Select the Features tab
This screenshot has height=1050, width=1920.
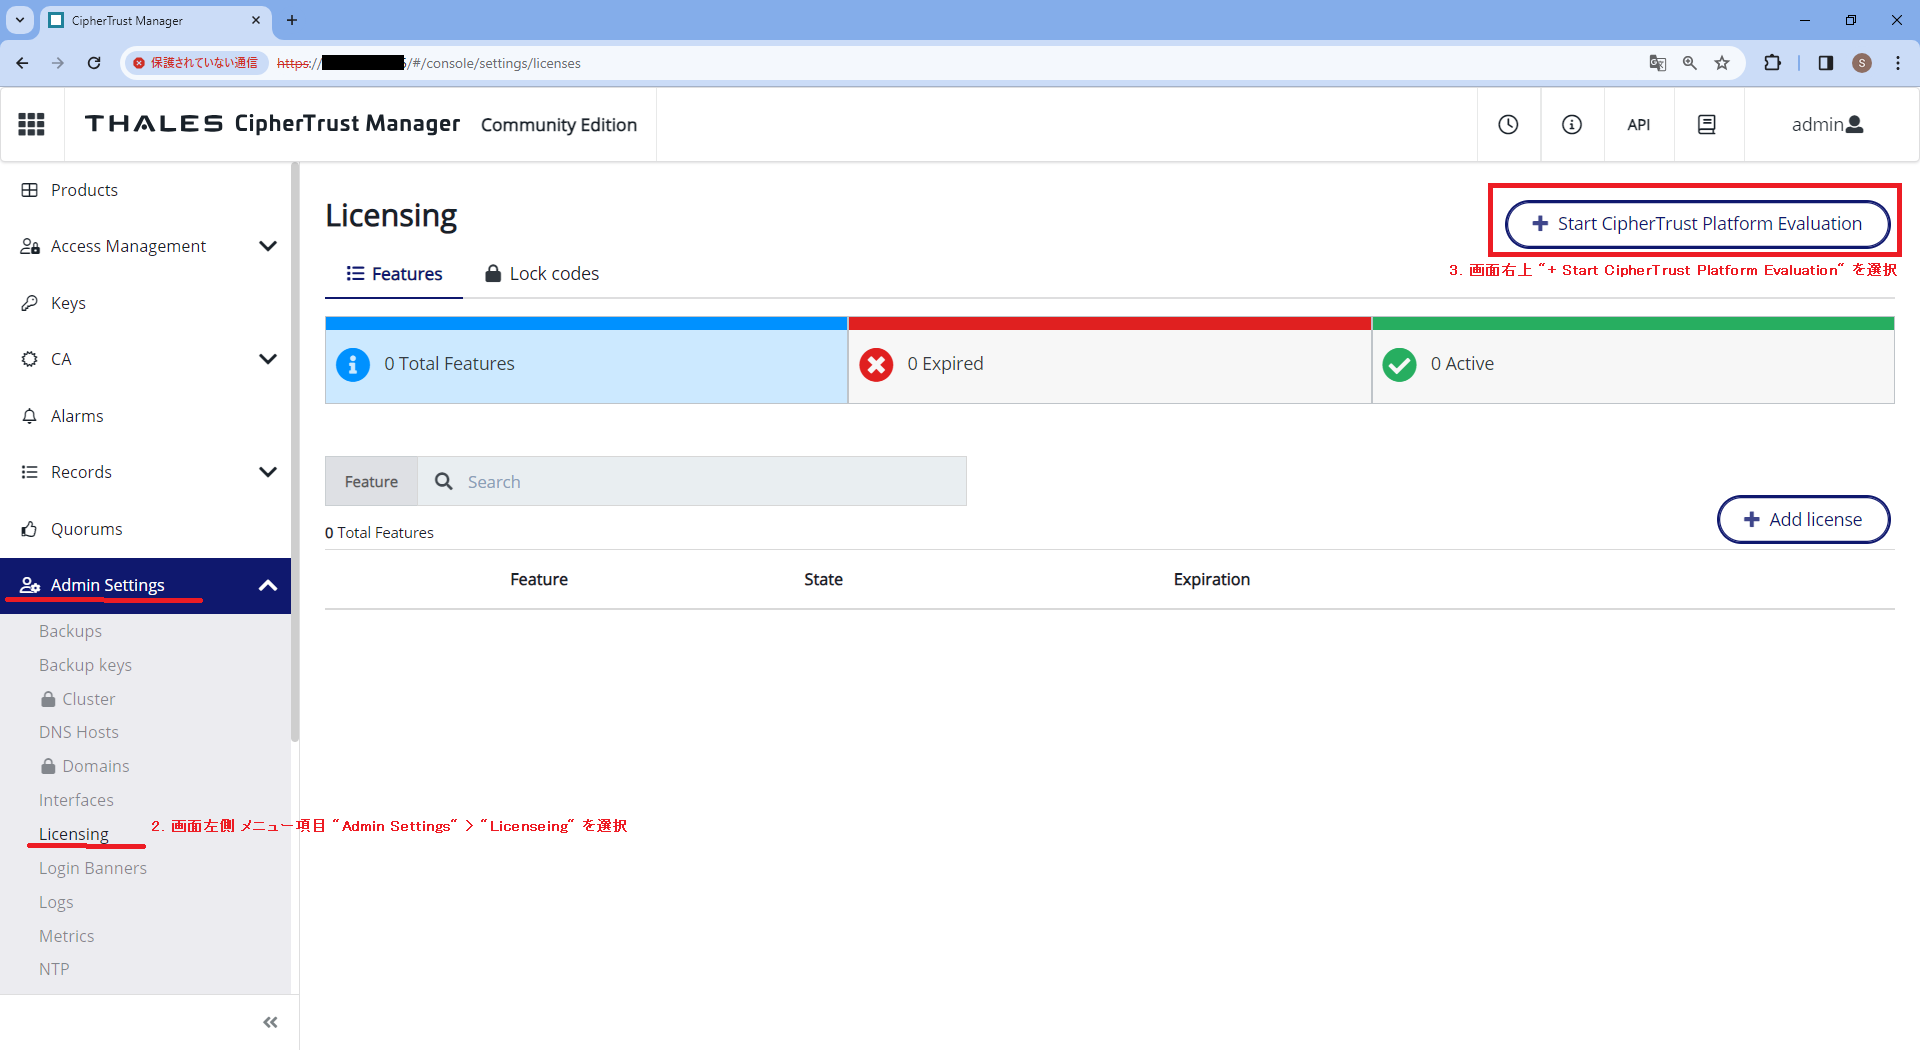(393, 272)
